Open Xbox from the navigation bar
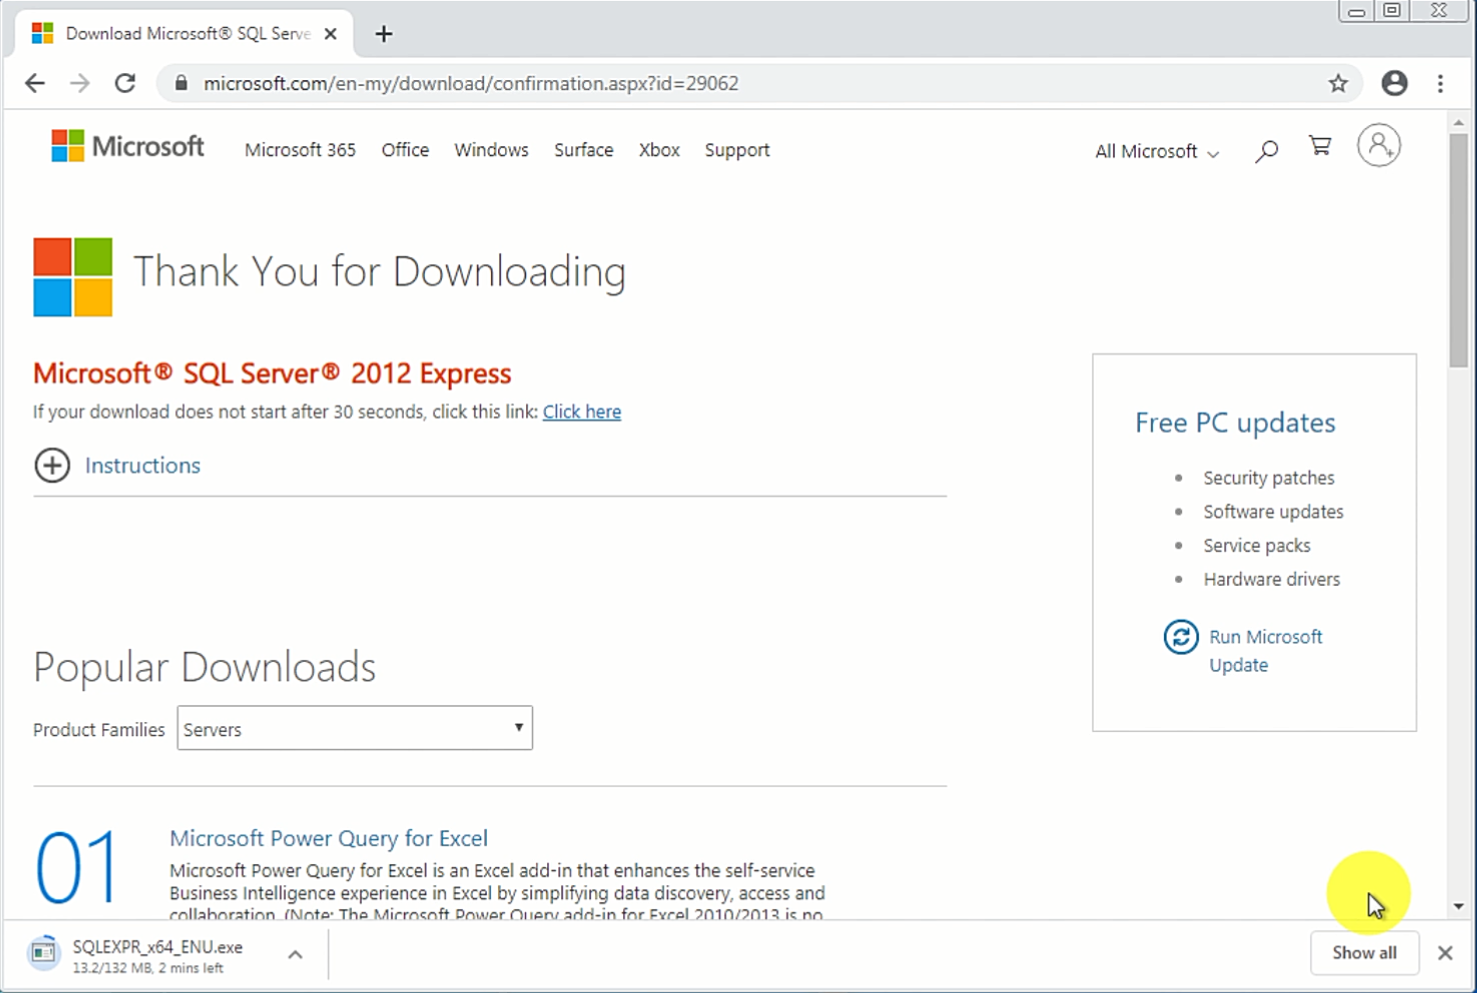1477x993 pixels. coord(659,150)
